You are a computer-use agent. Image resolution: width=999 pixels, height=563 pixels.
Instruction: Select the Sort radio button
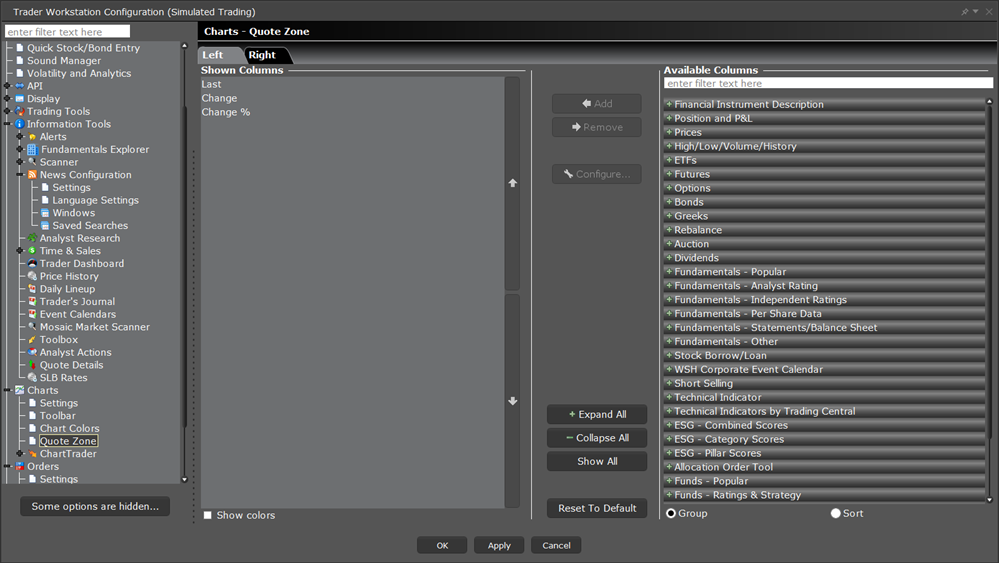[x=836, y=513]
